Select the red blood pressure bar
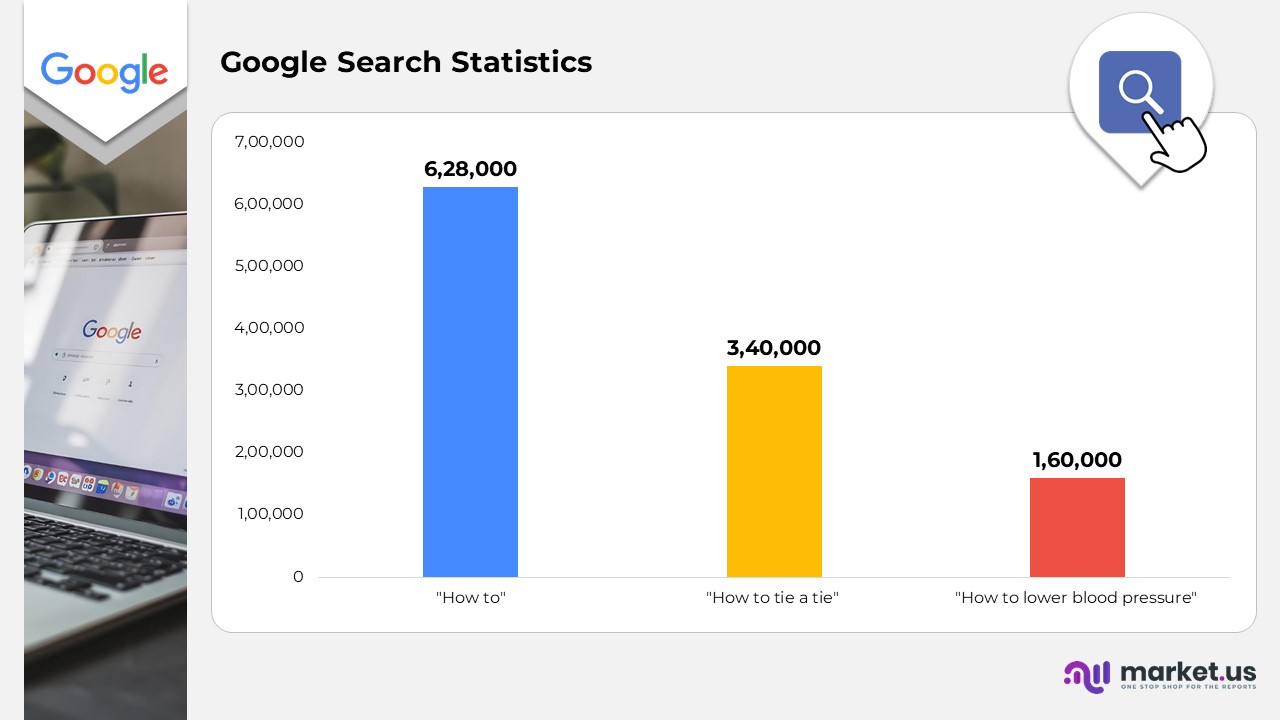The height and width of the screenshot is (720, 1280). pos(1077,527)
